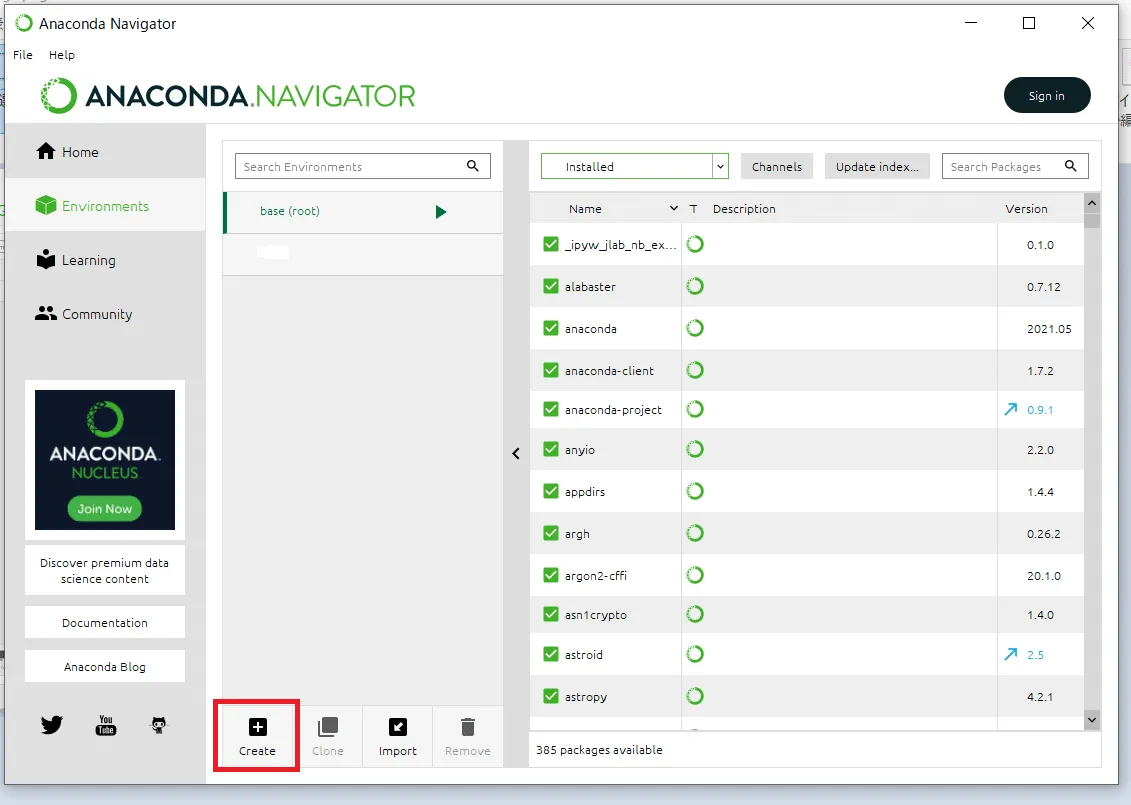This screenshot has width=1131, height=805.
Task: Select the Environments tab
Action: pos(105,206)
